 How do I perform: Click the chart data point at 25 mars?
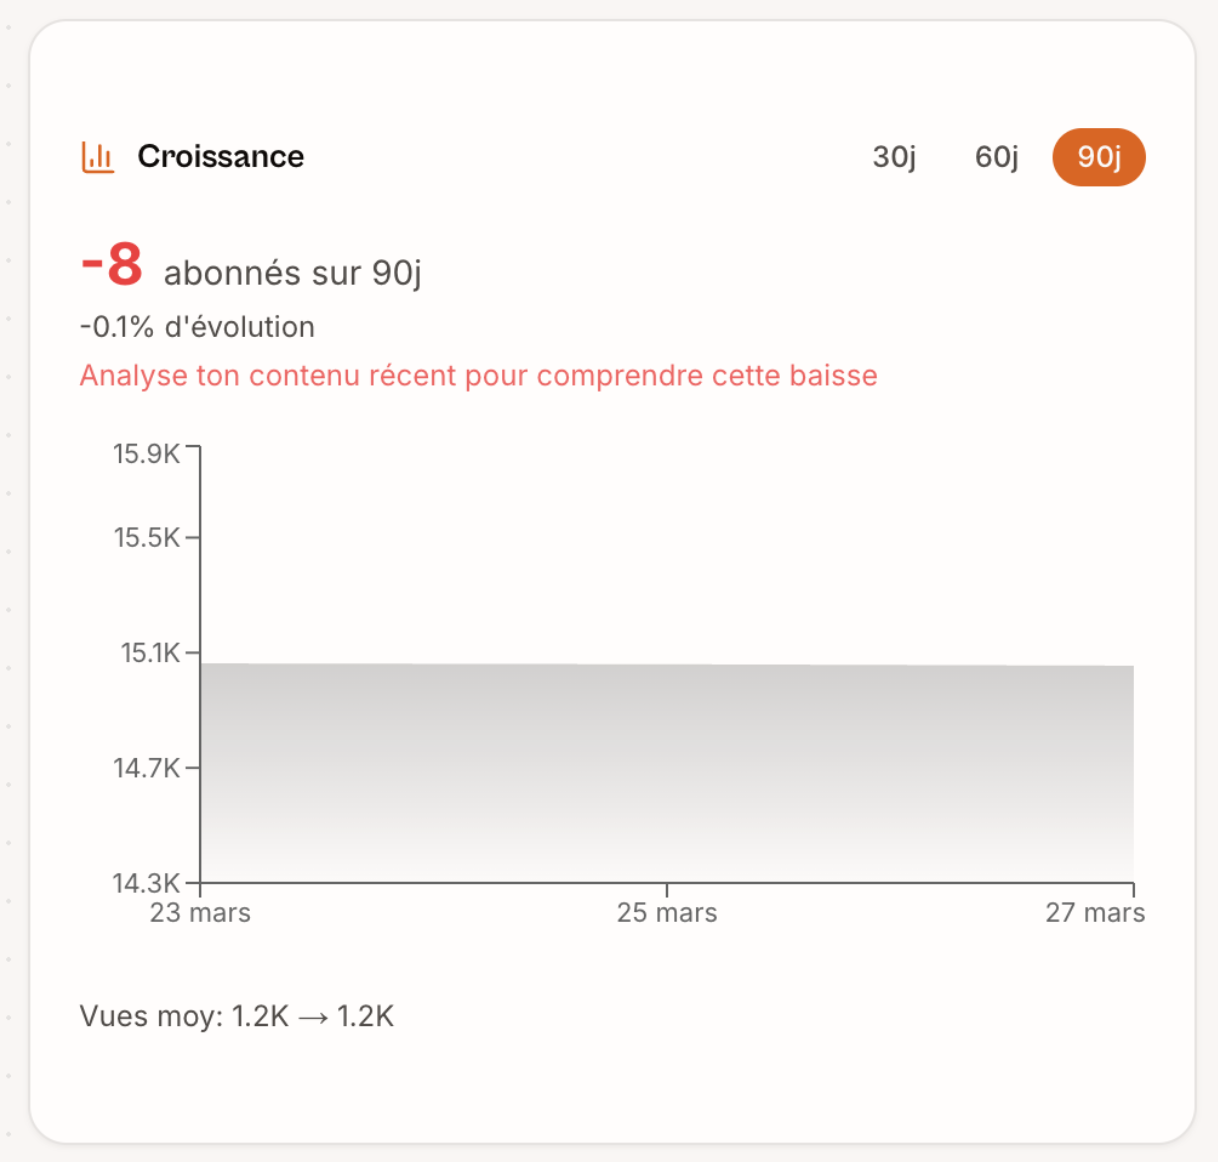[x=665, y=662]
